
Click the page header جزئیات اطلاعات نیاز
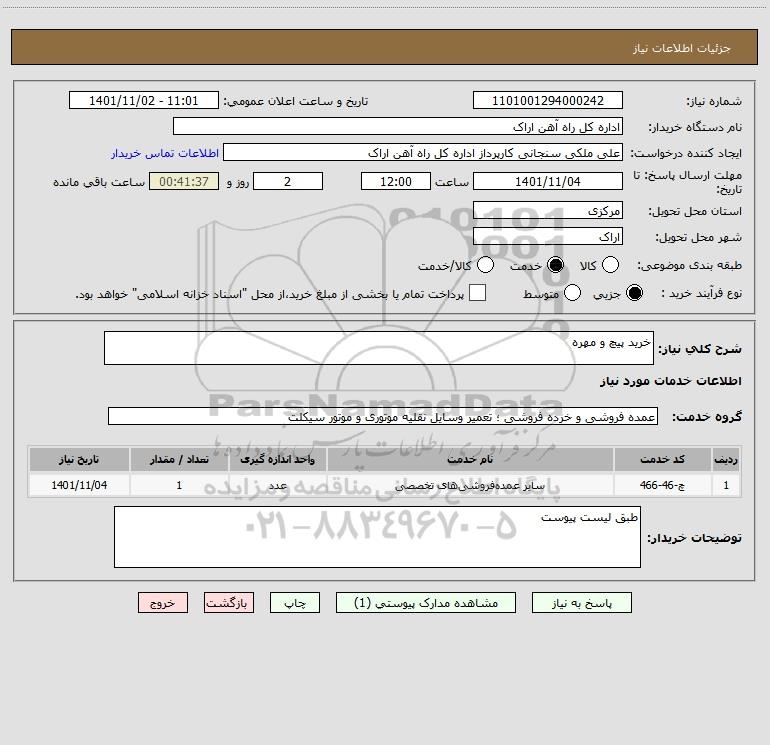tap(681, 48)
